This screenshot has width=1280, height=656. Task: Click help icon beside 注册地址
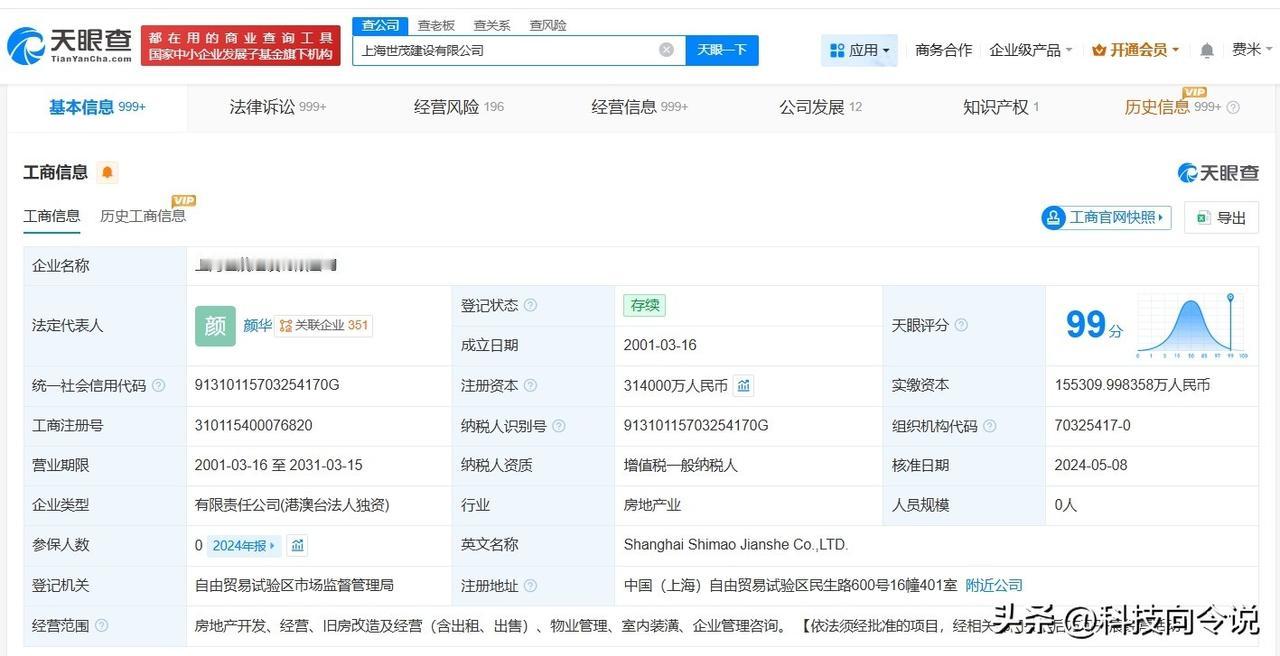[530, 586]
